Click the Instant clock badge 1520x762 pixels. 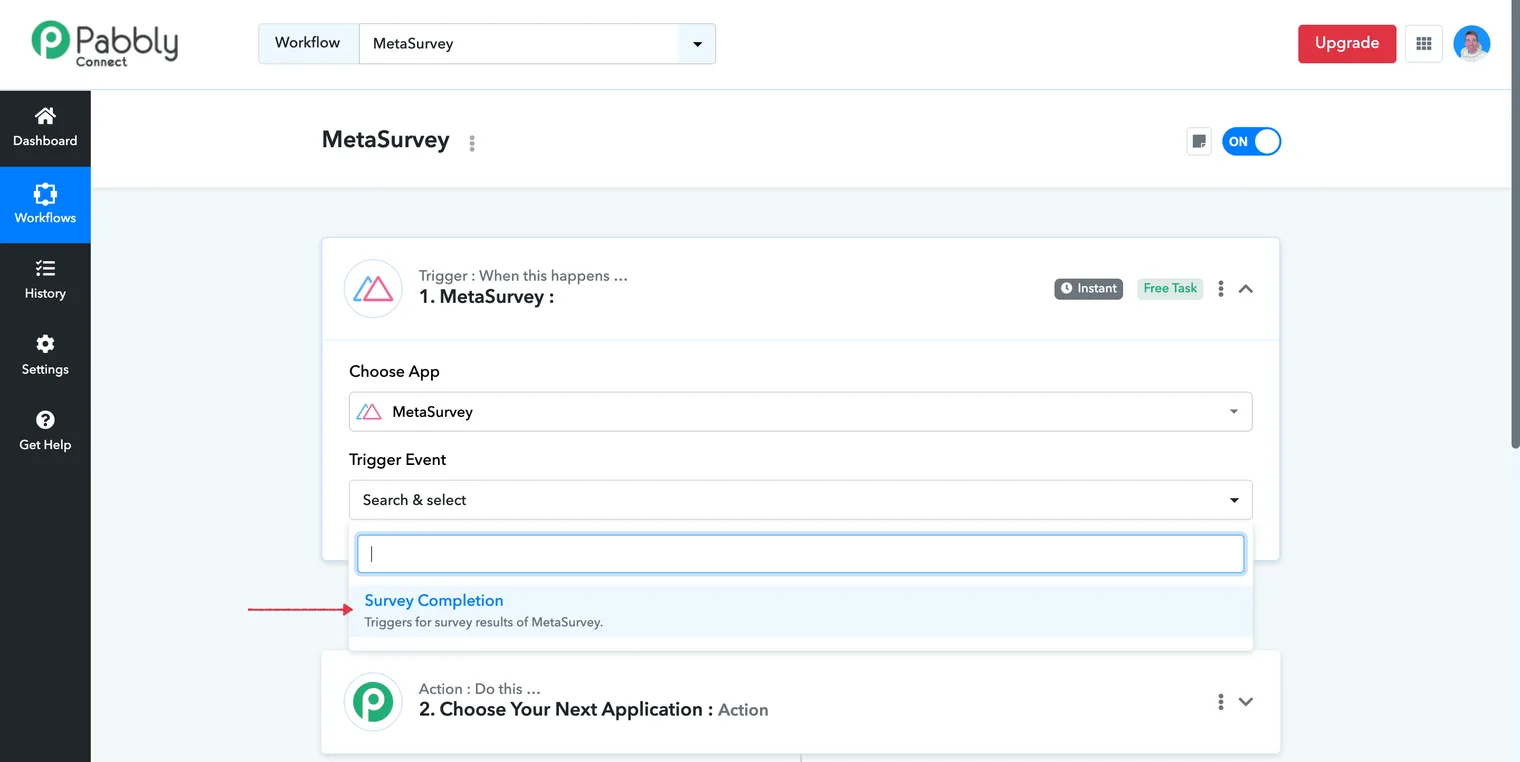1089,288
